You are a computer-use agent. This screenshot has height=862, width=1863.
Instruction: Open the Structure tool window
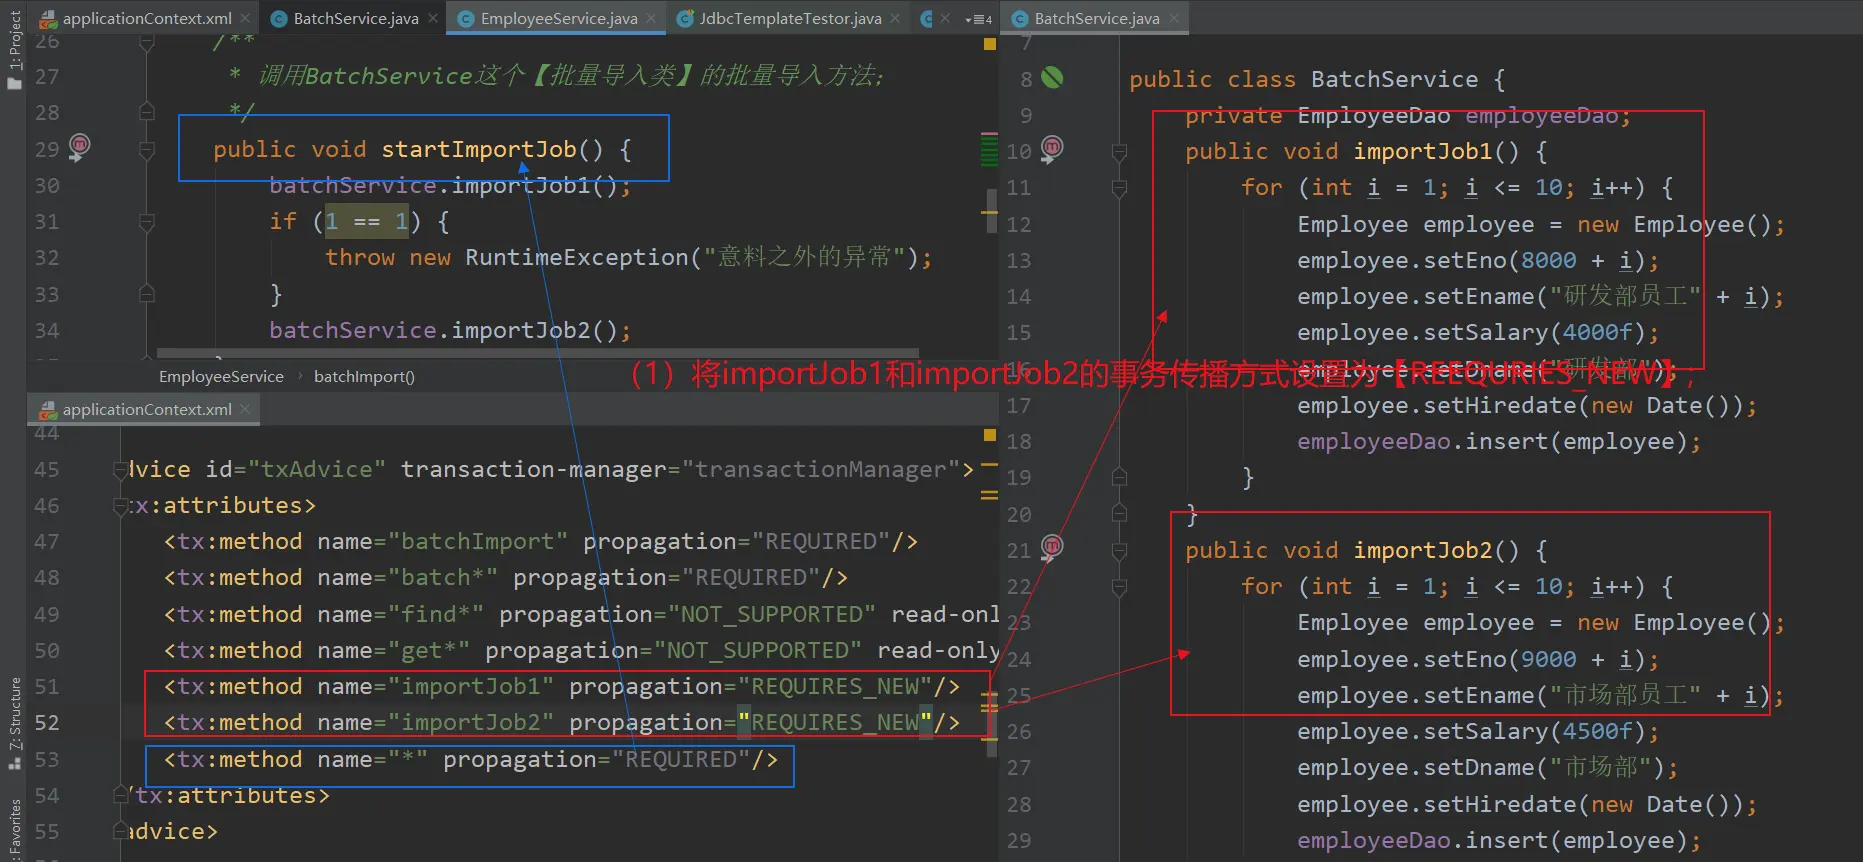14,722
